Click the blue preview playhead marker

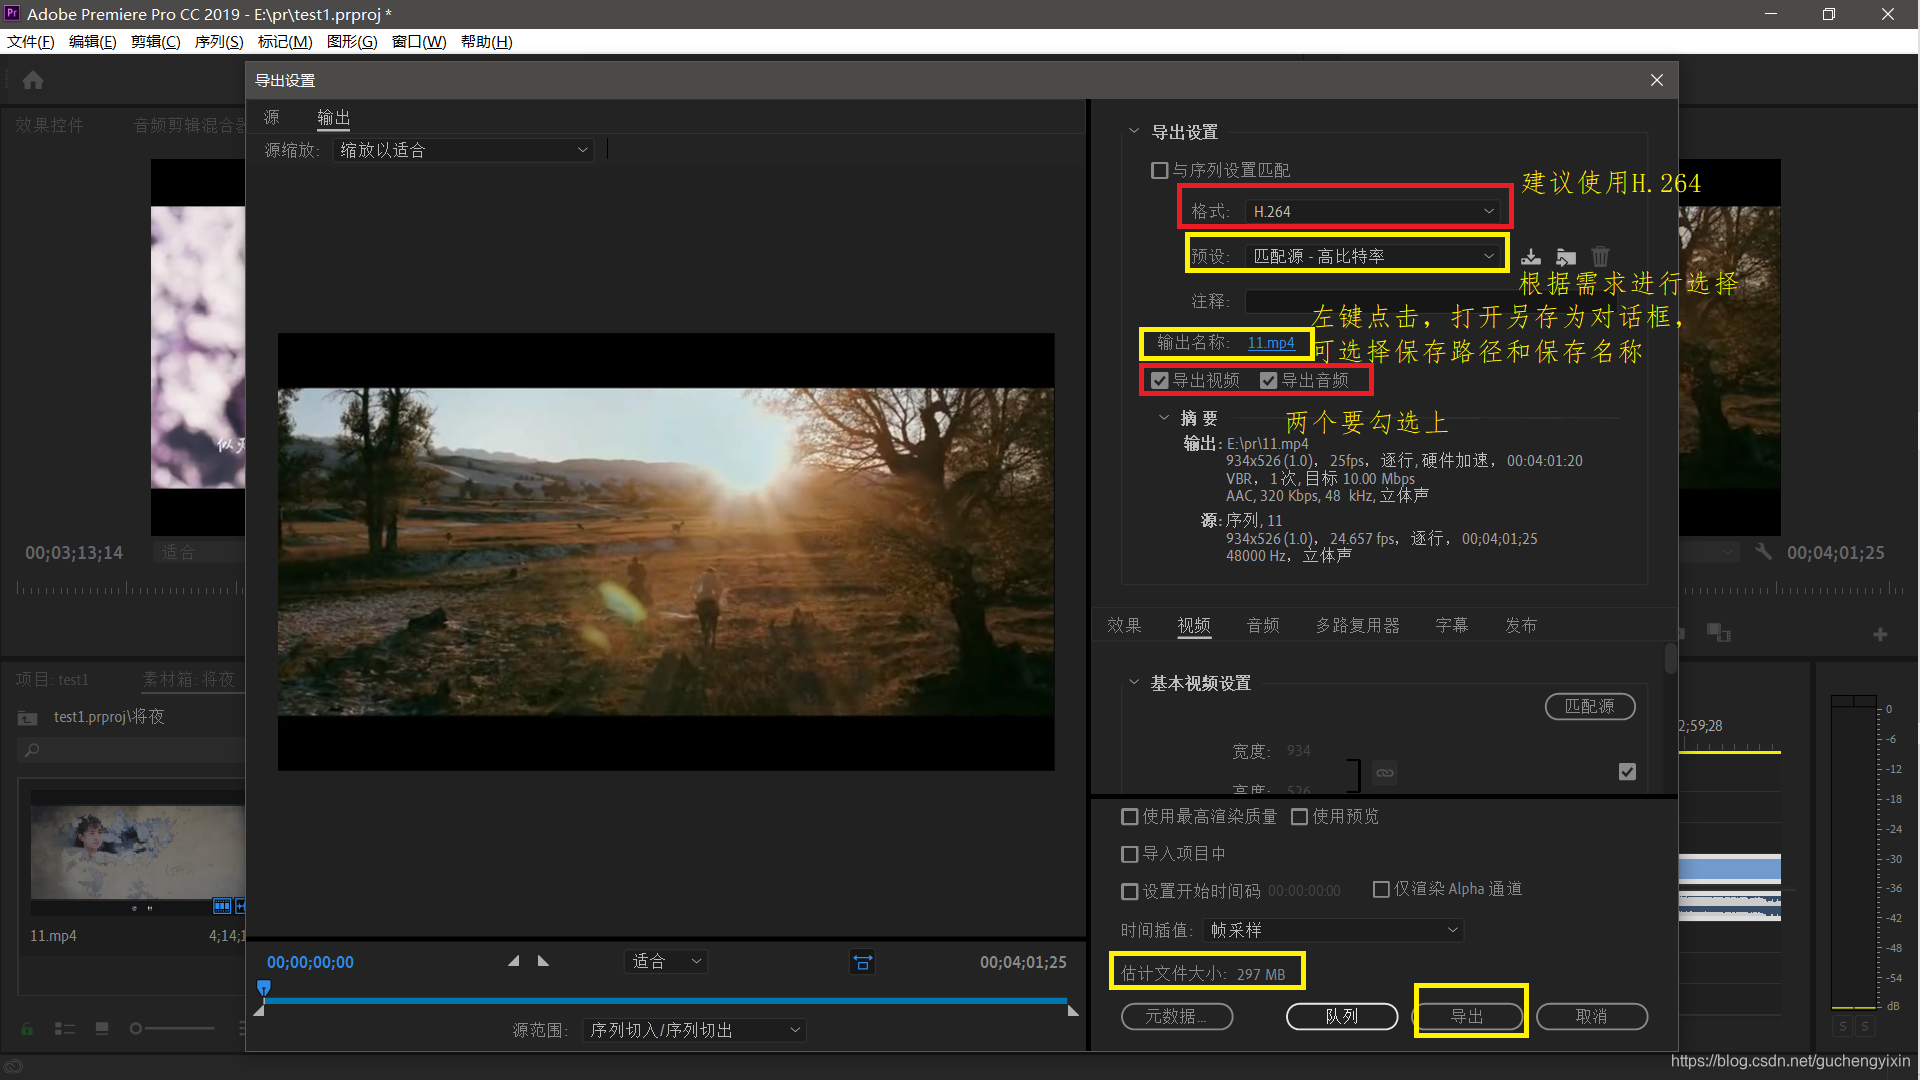pyautogui.click(x=264, y=988)
